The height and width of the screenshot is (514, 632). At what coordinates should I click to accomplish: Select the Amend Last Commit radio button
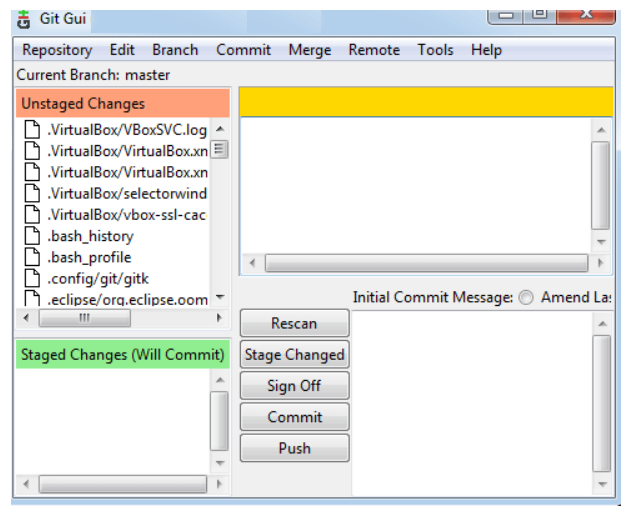(x=526, y=298)
